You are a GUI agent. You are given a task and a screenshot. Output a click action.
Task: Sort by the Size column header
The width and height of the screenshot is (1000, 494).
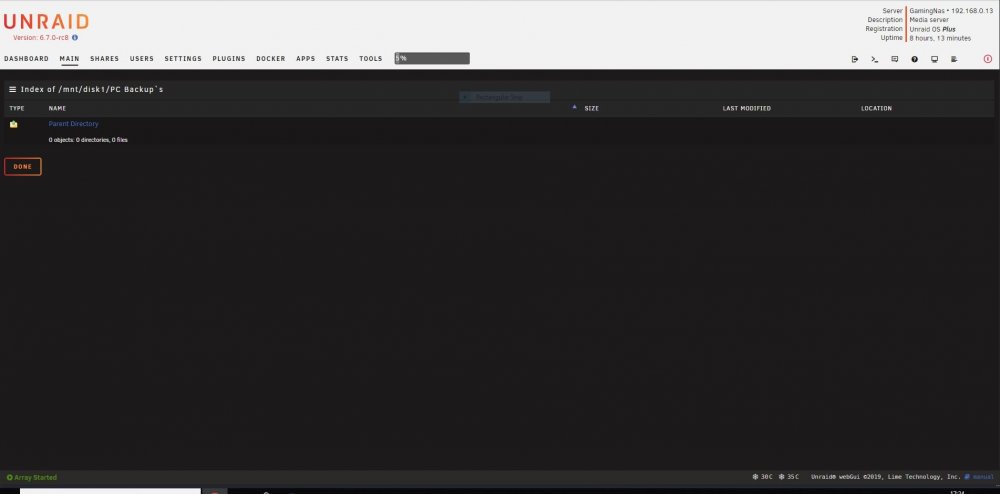(592, 108)
